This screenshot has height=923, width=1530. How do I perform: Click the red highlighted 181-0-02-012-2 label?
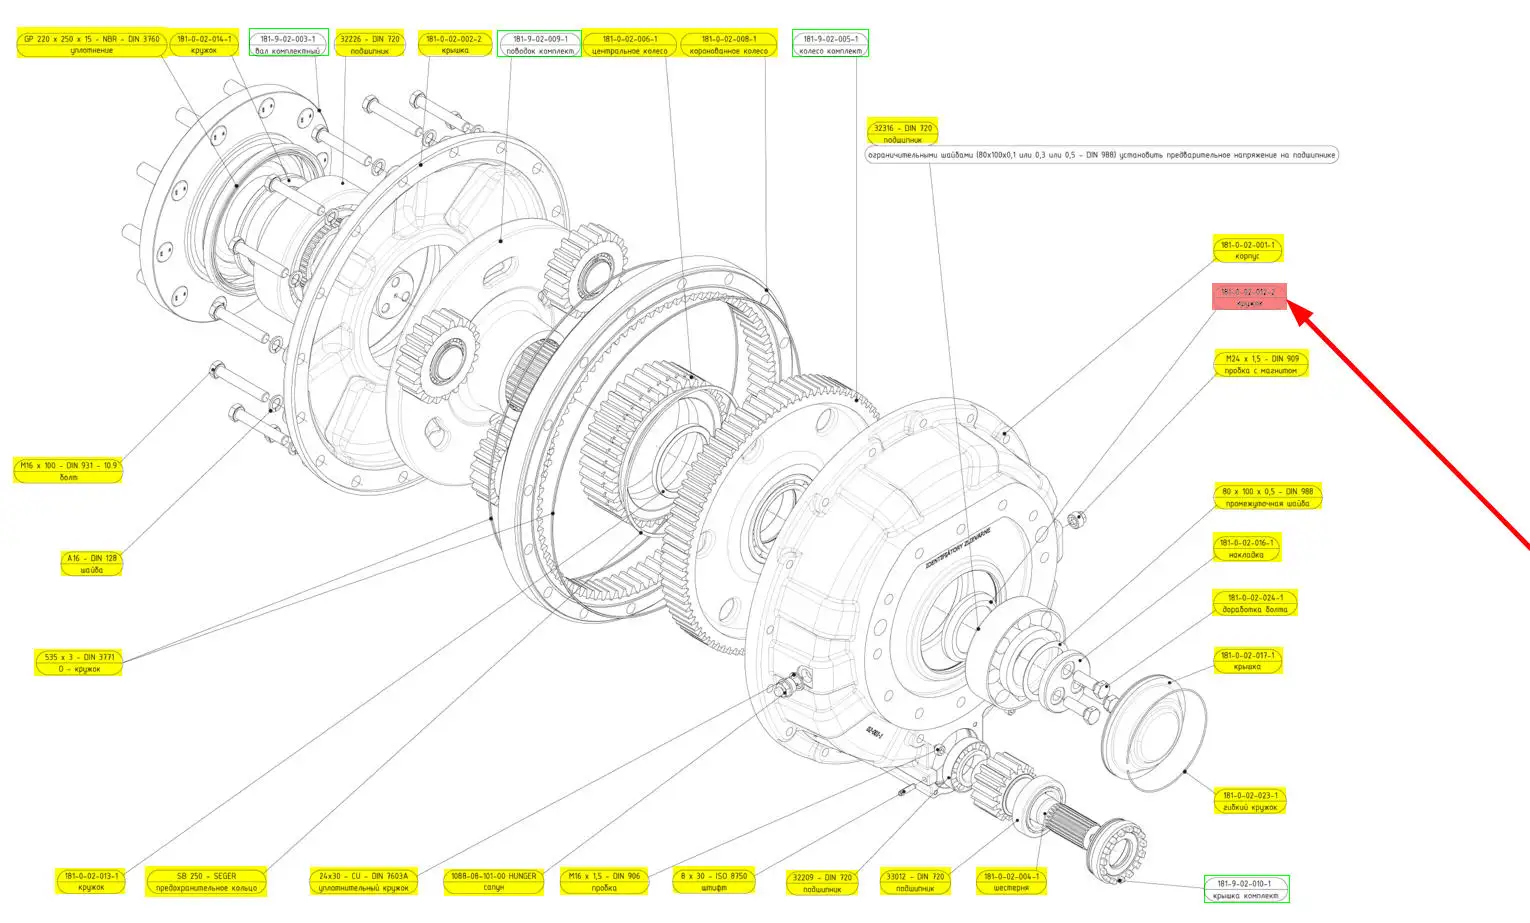tap(1248, 297)
